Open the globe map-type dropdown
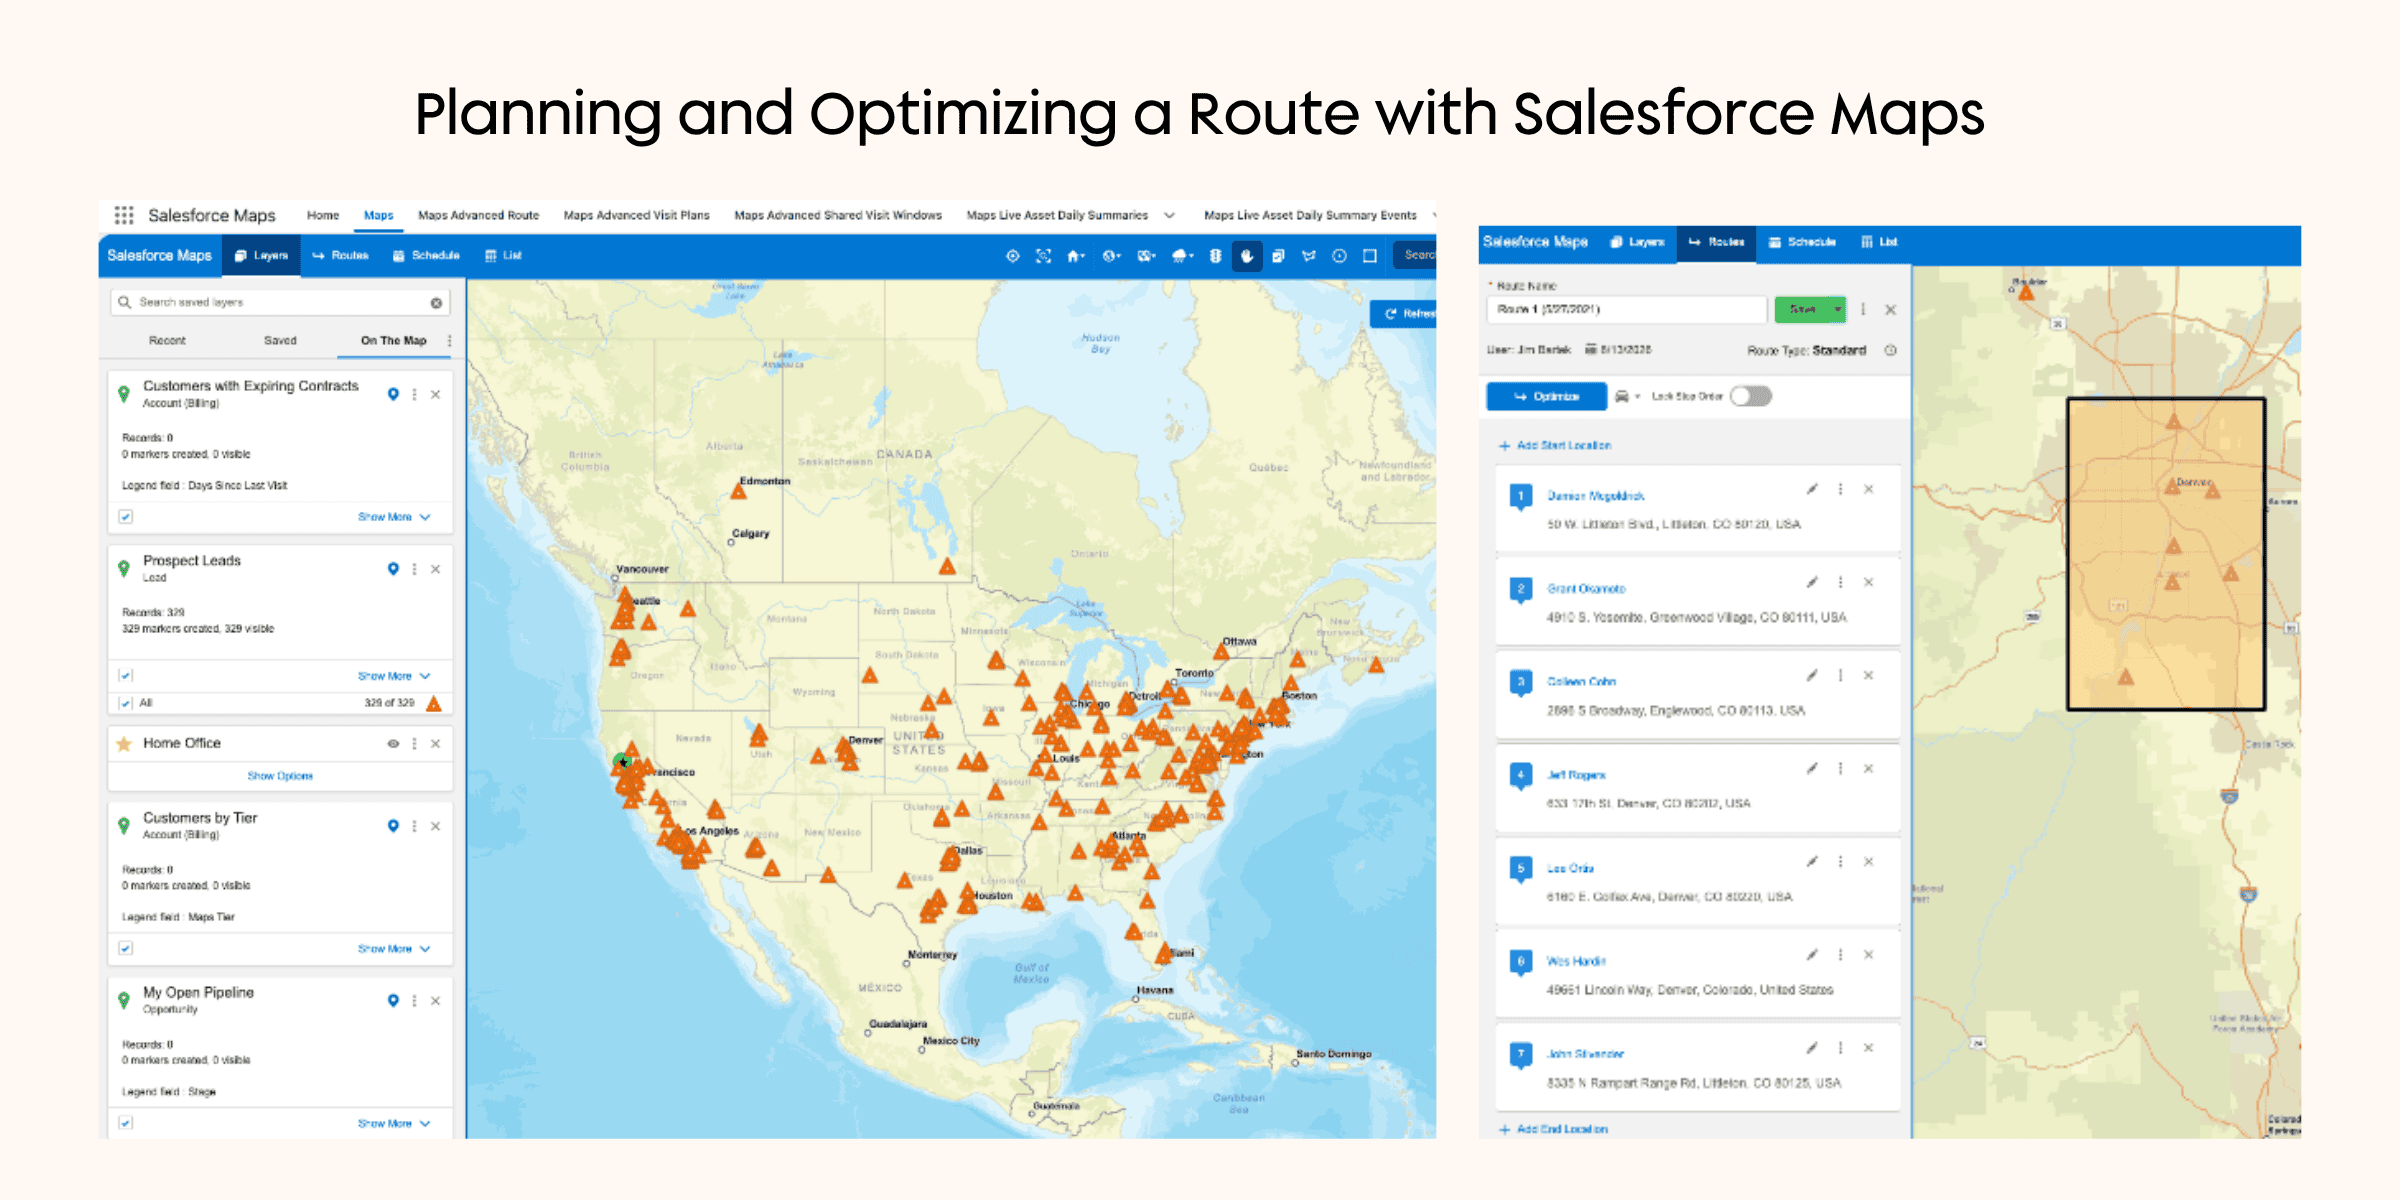Image resolution: width=2400 pixels, height=1200 pixels. (x=1112, y=256)
